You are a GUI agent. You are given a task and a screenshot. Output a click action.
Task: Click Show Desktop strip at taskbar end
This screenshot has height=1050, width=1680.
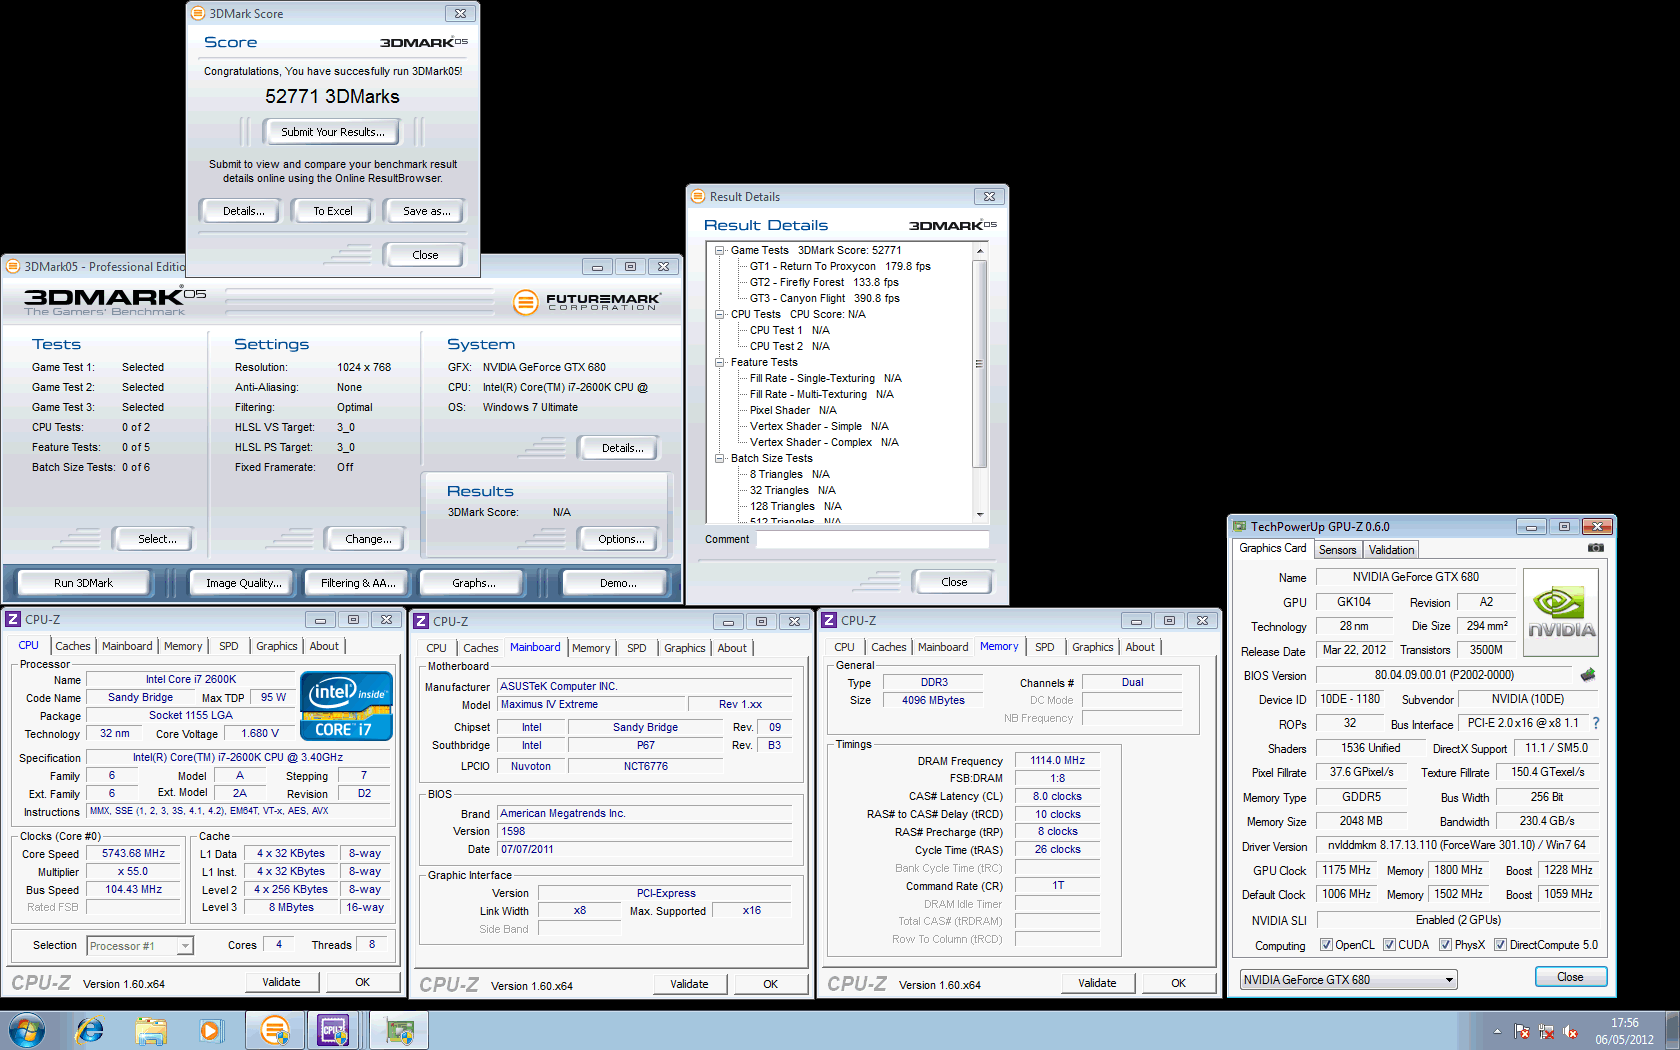1672,1030
